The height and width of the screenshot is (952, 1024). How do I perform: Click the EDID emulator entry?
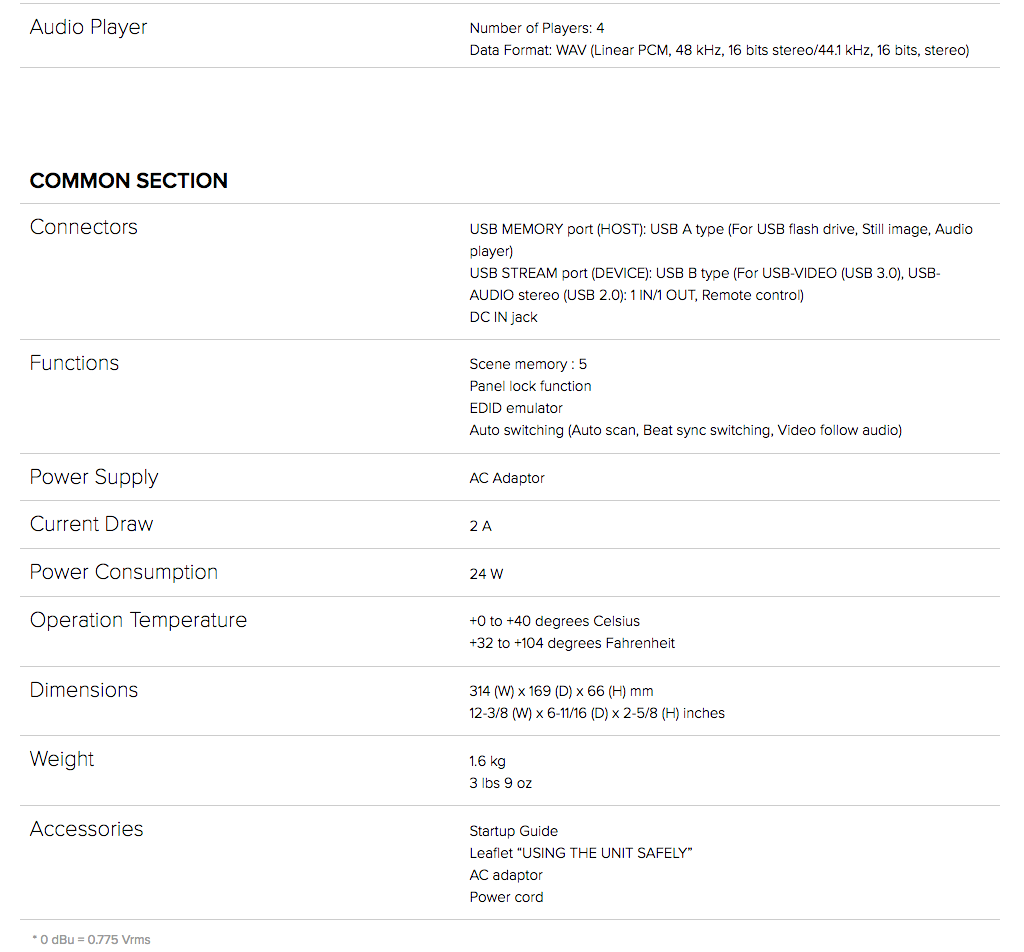516,409
